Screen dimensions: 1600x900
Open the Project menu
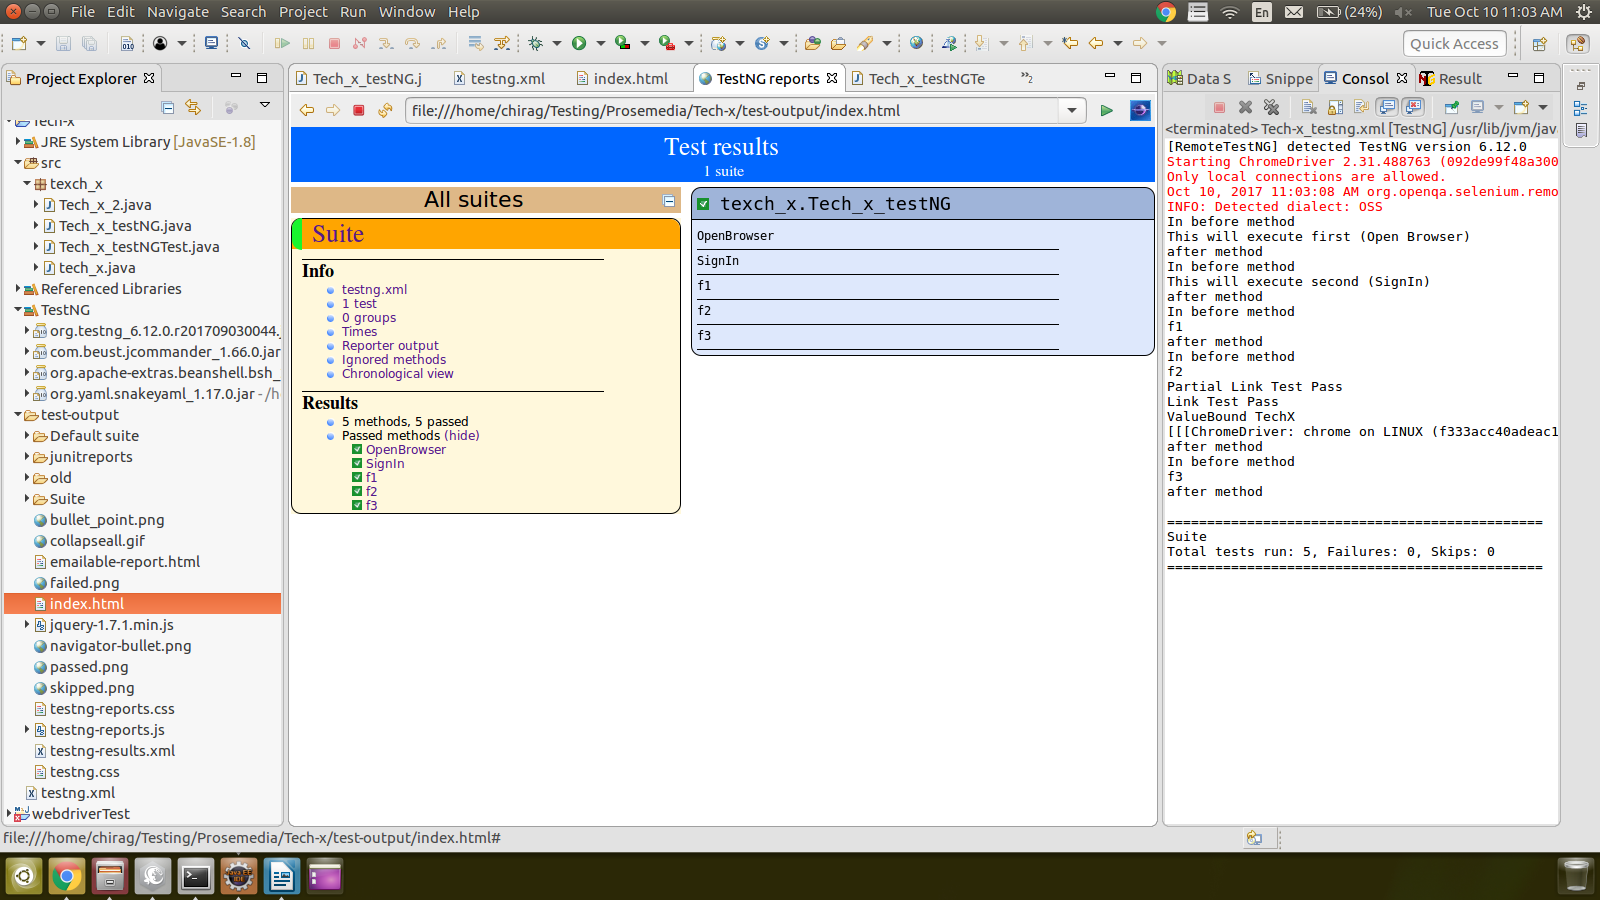(303, 12)
